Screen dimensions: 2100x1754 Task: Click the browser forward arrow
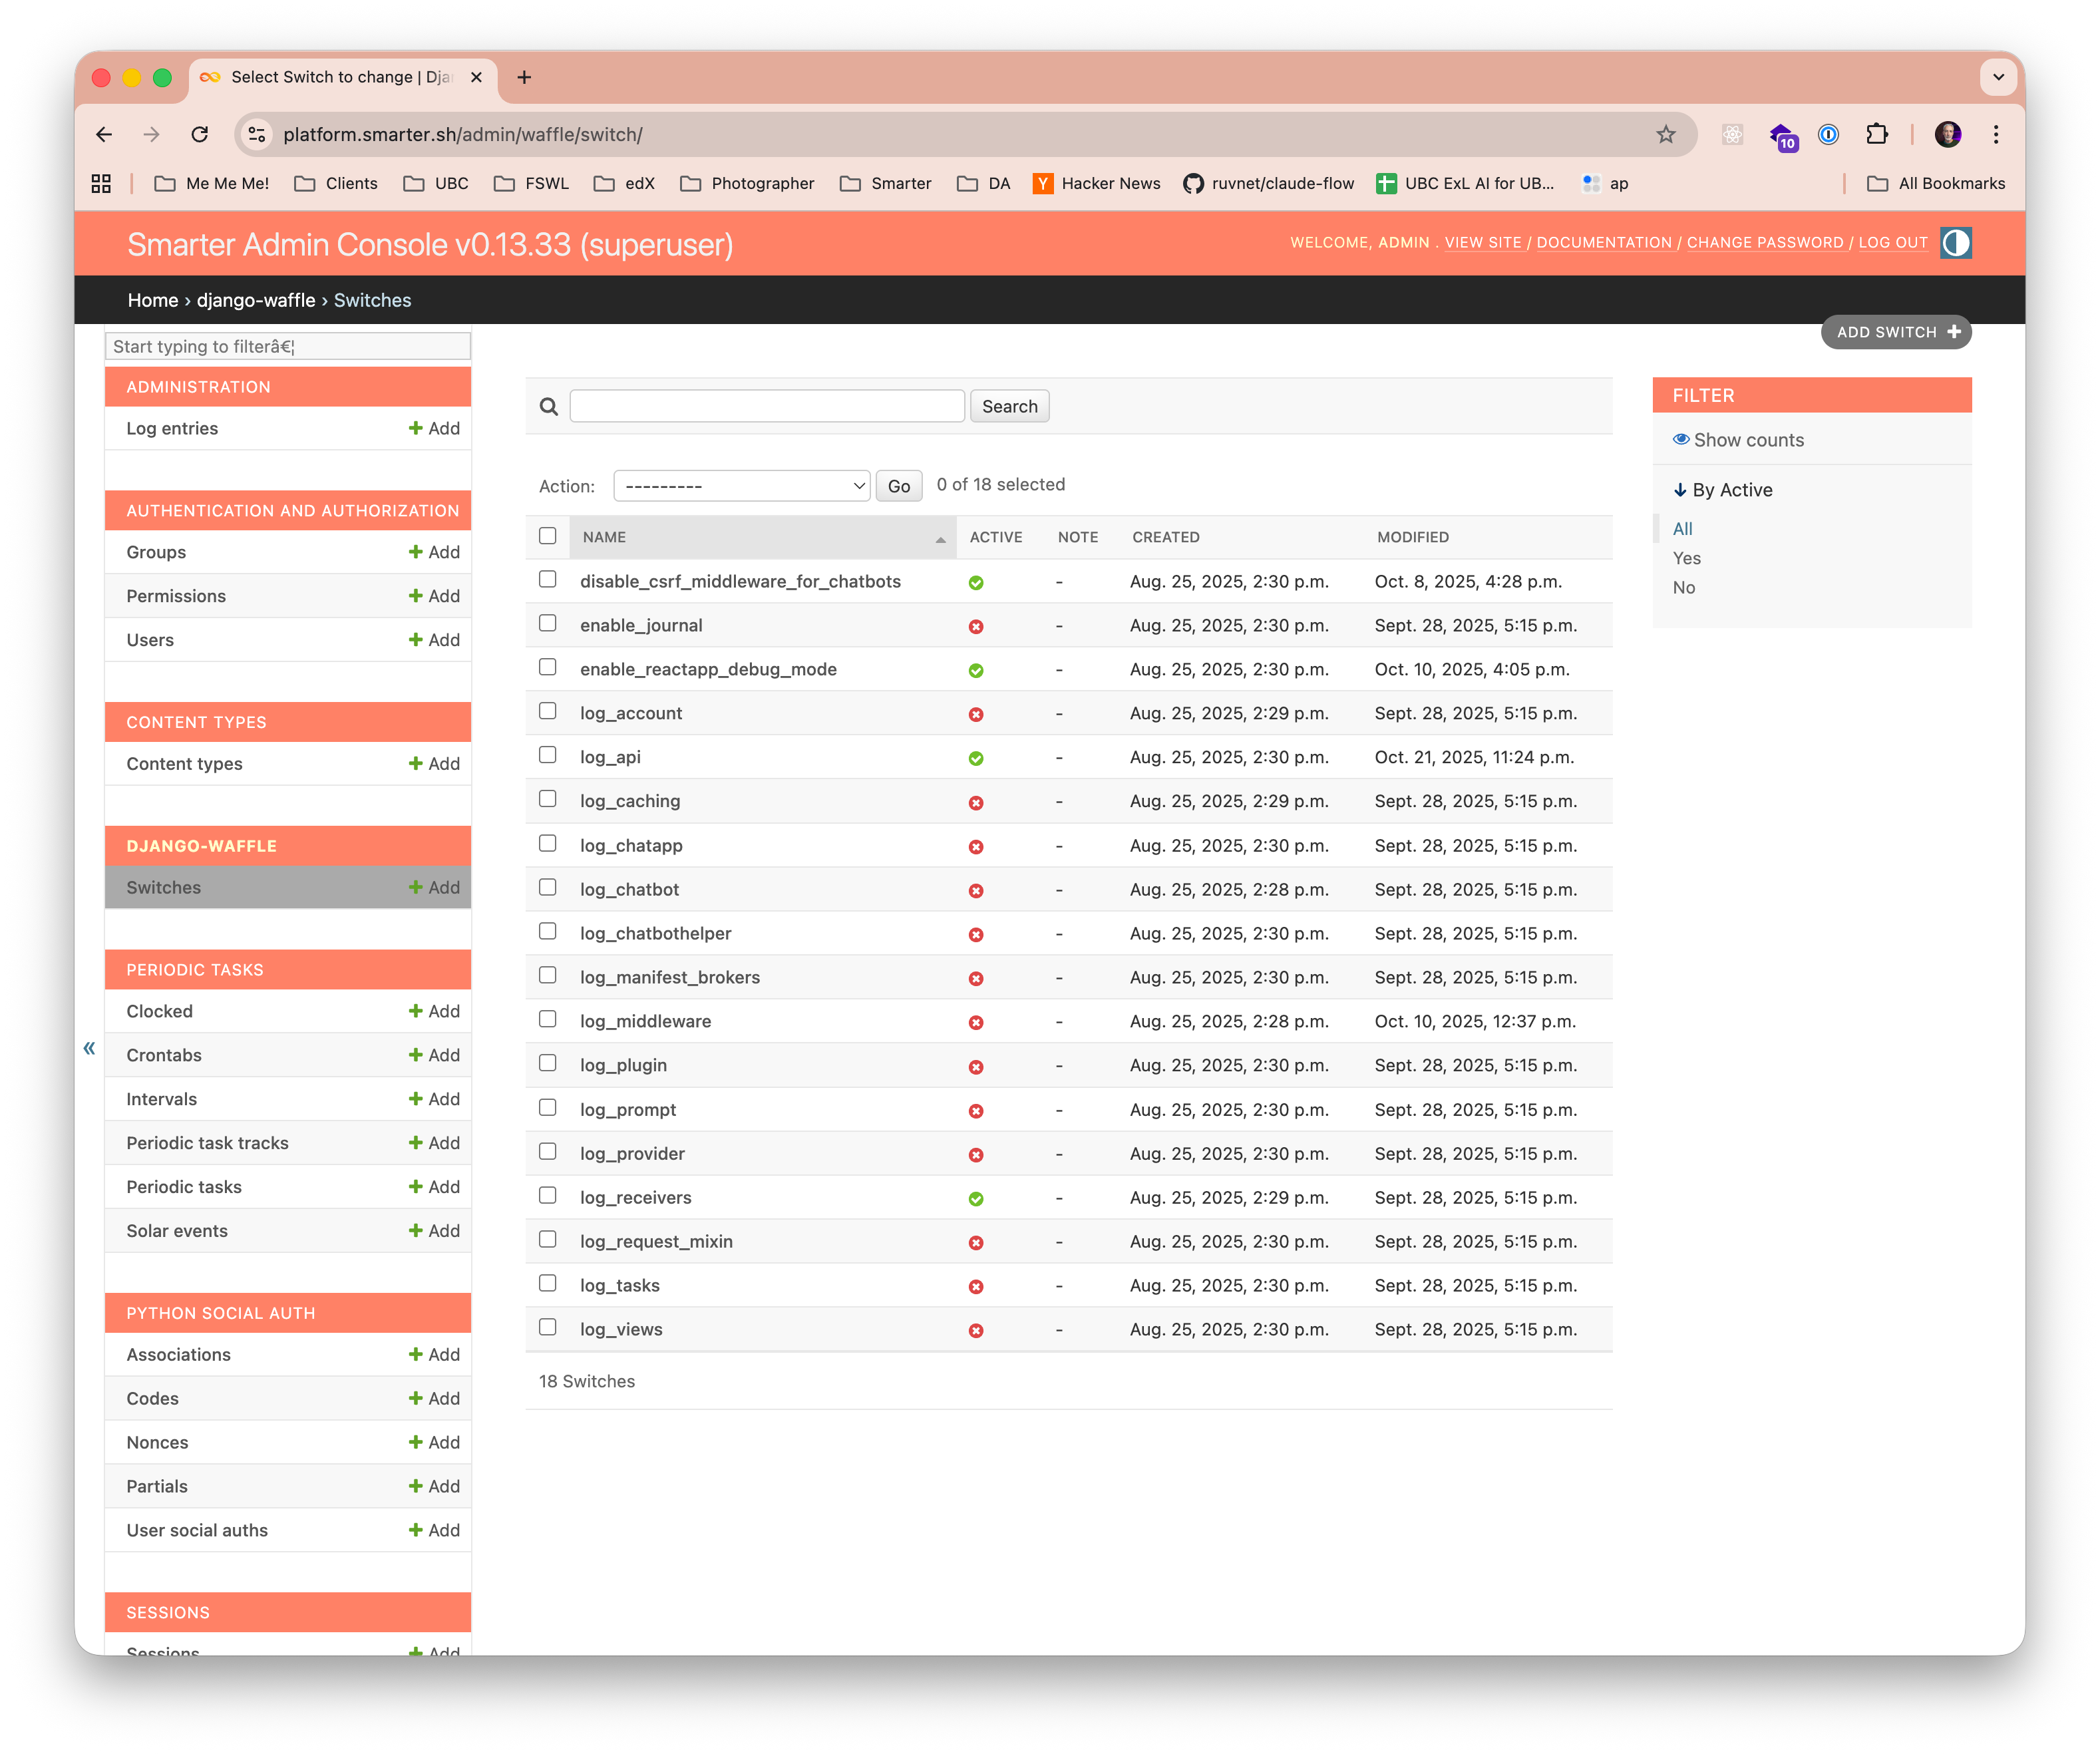pyautogui.click(x=151, y=134)
